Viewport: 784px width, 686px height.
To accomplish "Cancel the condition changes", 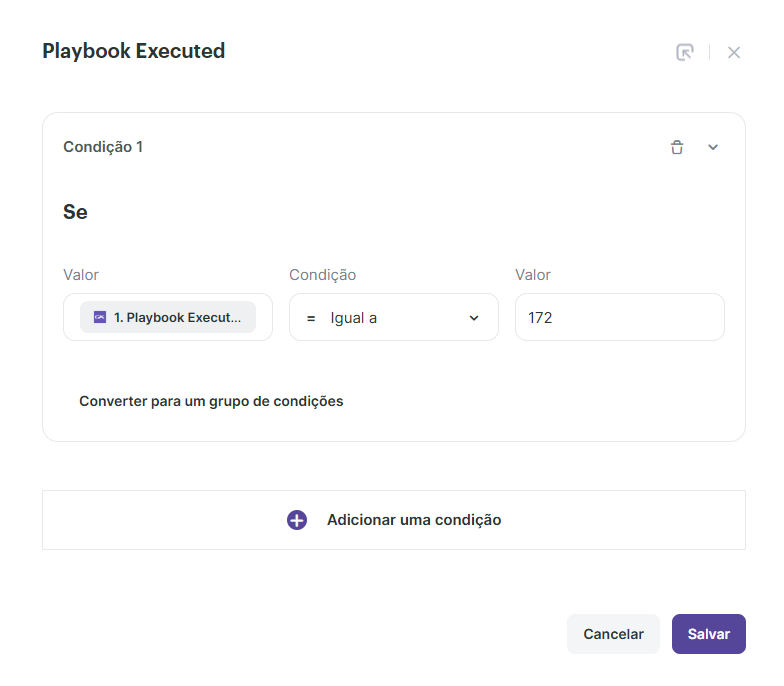I will click(613, 634).
